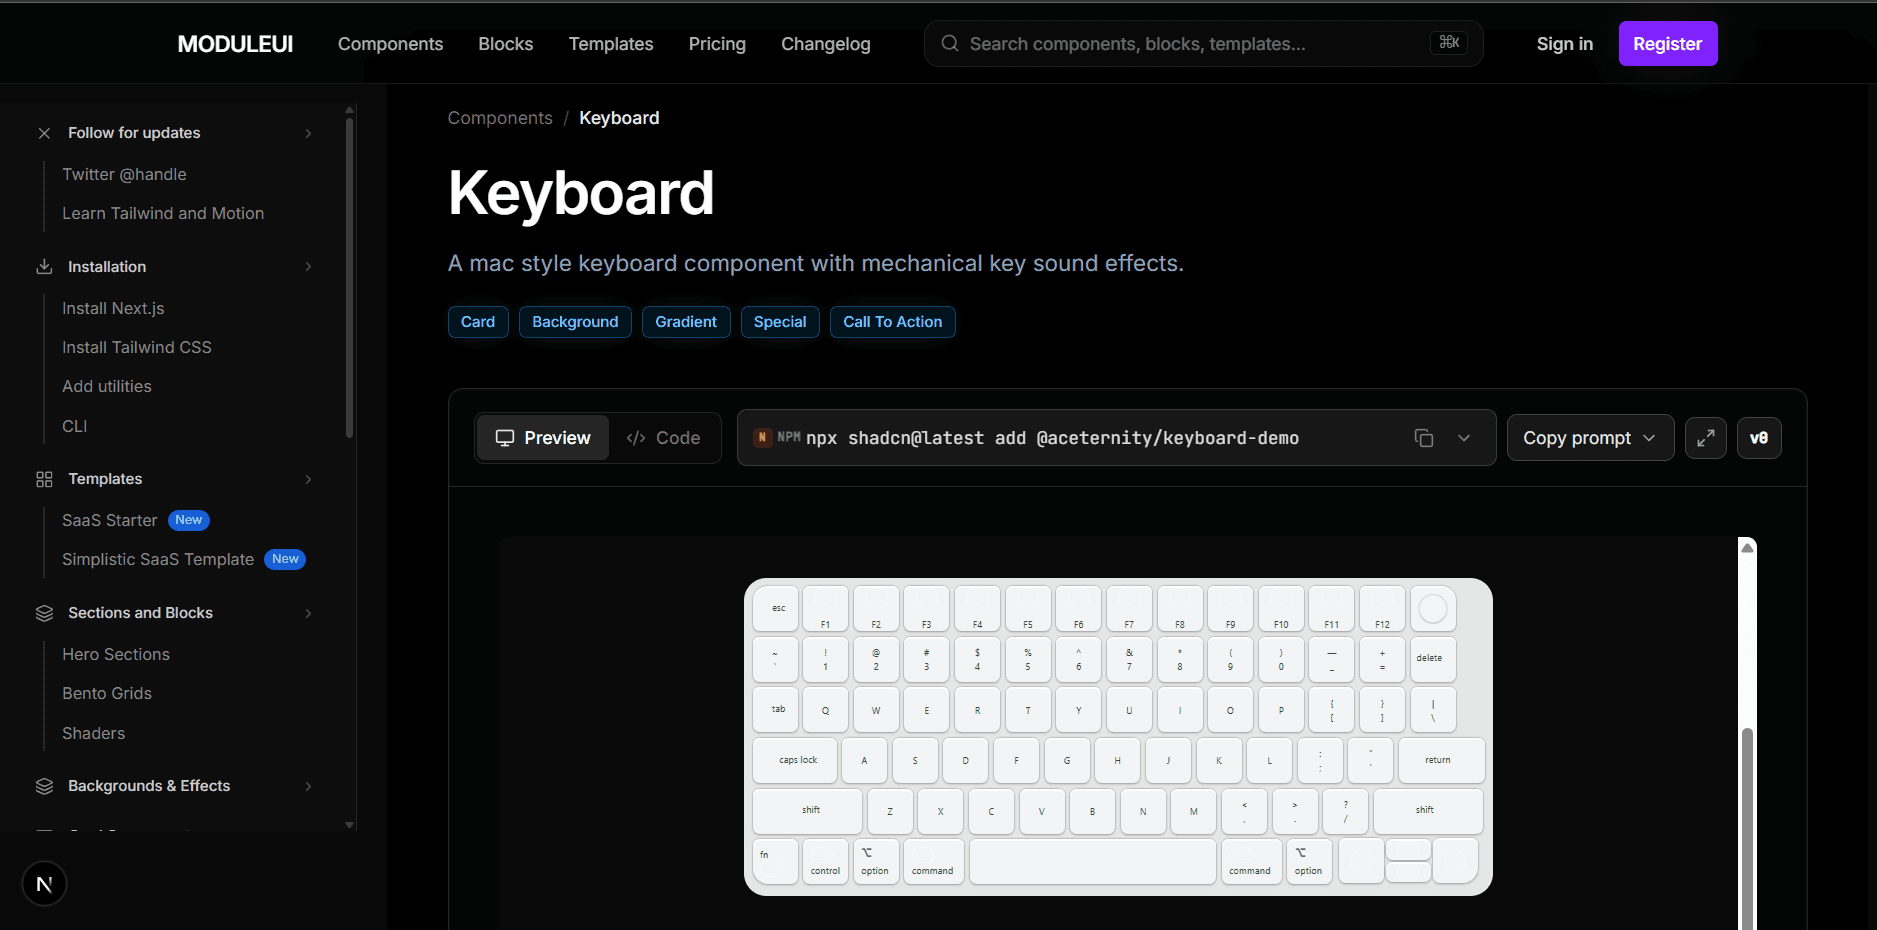
Task: Click the v0 icon button
Action: click(x=1759, y=438)
